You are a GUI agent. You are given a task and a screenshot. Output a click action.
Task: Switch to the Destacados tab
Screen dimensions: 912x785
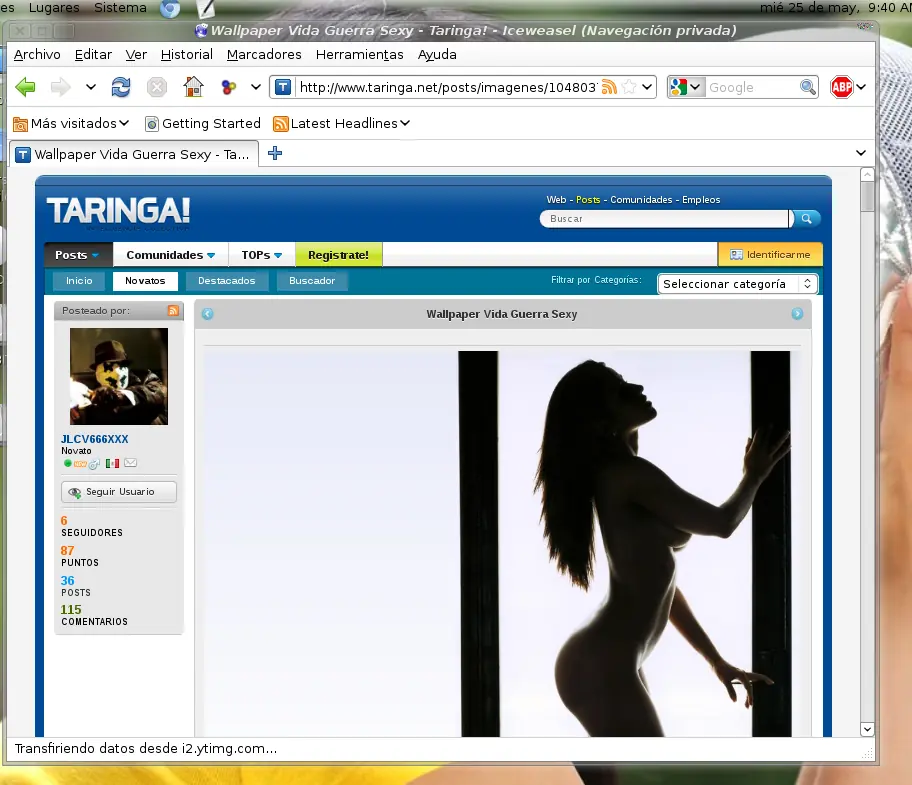coord(226,281)
